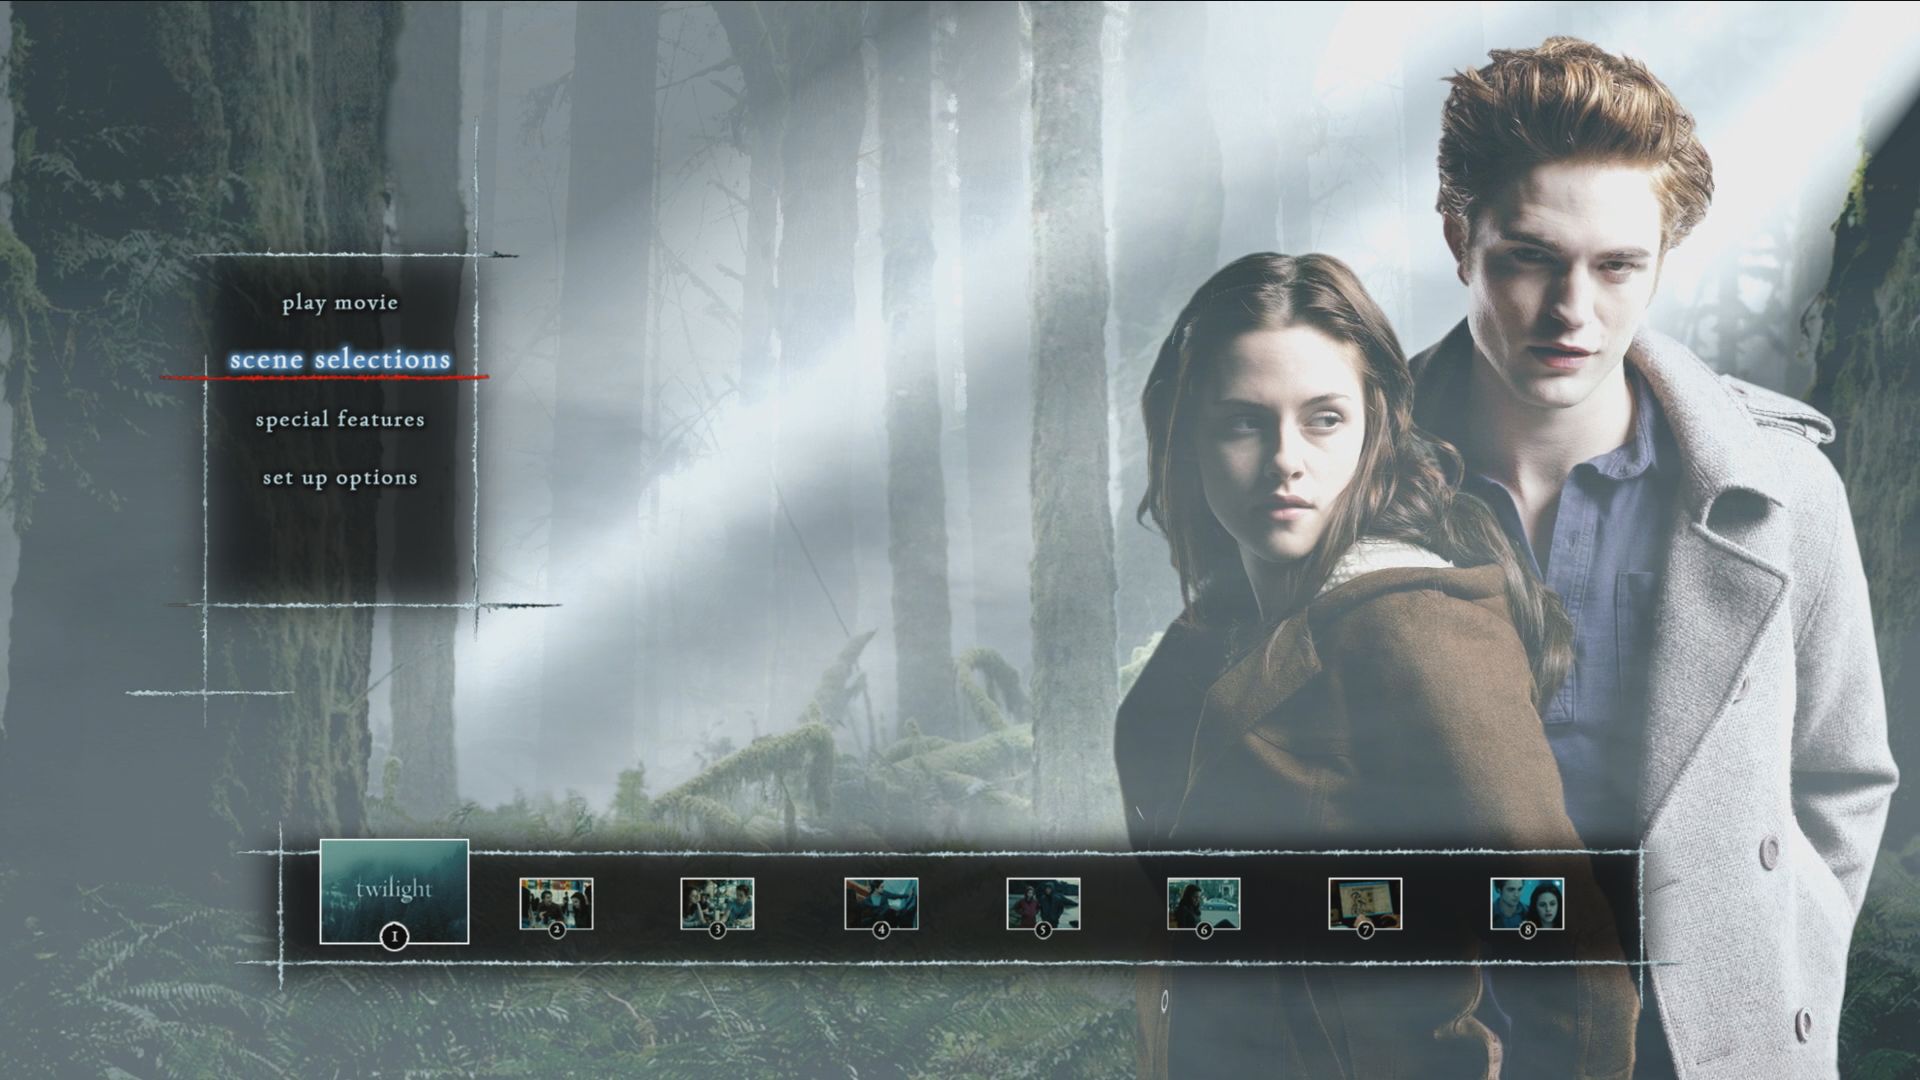Select the "play movie" menu option
Screen dimensions: 1920x1080
pyautogui.click(x=340, y=302)
